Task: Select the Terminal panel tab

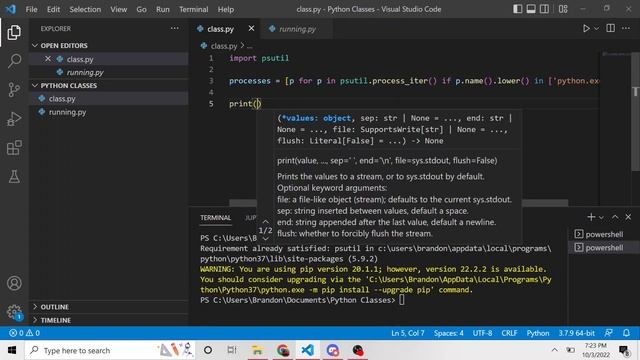Action: tap(216, 218)
